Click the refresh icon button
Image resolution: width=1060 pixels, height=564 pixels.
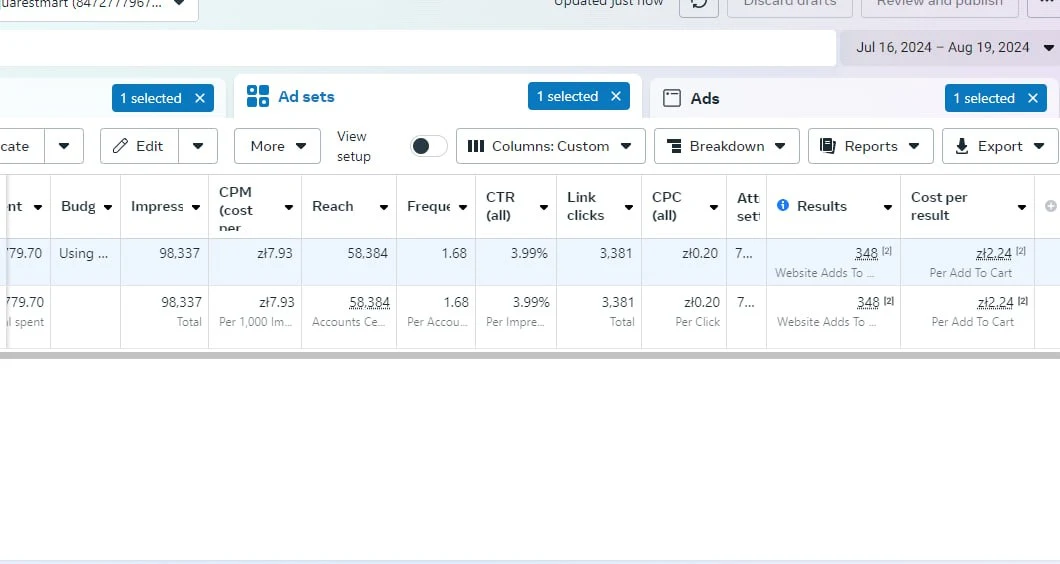coord(699,5)
